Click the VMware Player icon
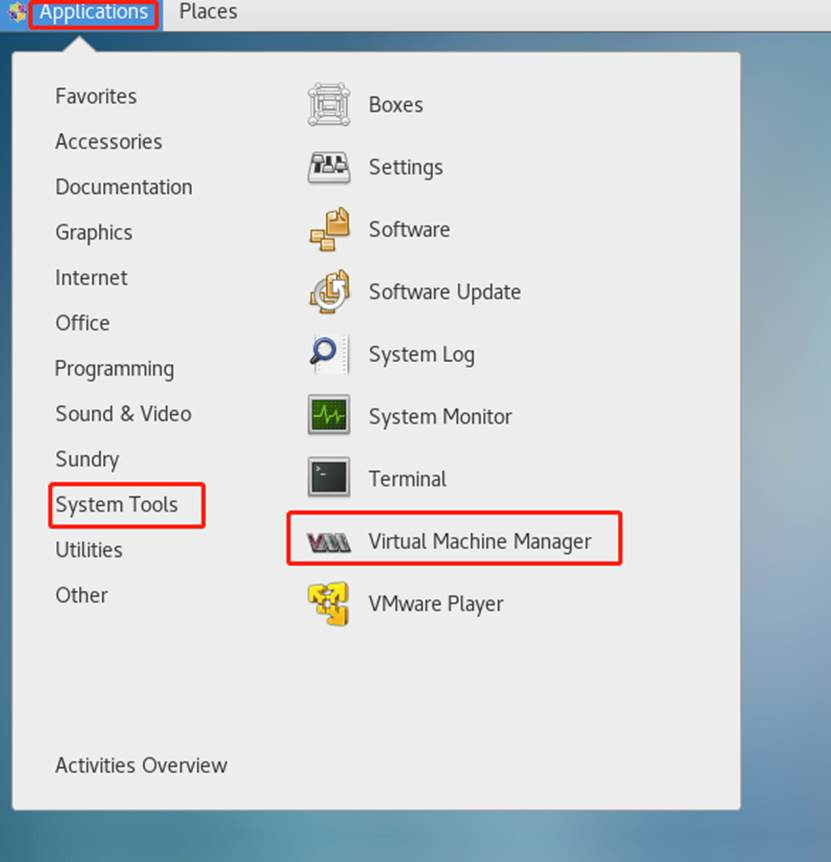 tap(329, 604)
